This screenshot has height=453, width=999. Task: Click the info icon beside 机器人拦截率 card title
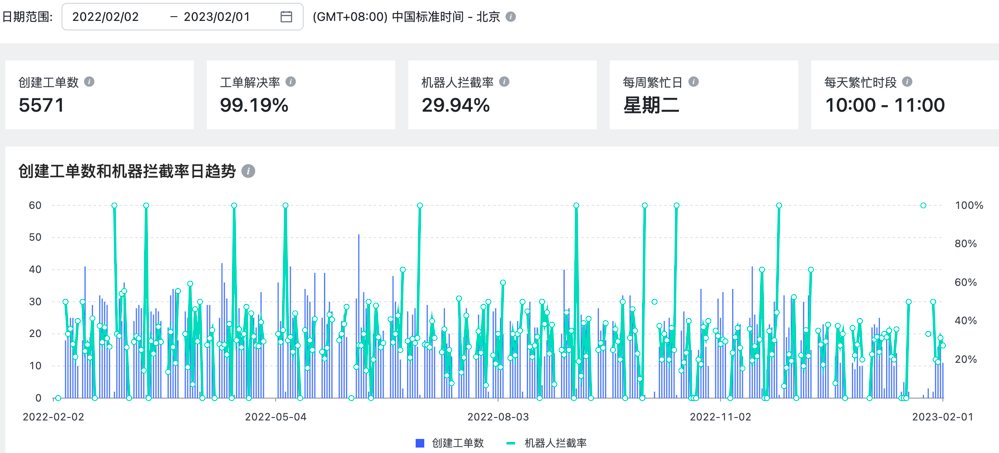505,82
